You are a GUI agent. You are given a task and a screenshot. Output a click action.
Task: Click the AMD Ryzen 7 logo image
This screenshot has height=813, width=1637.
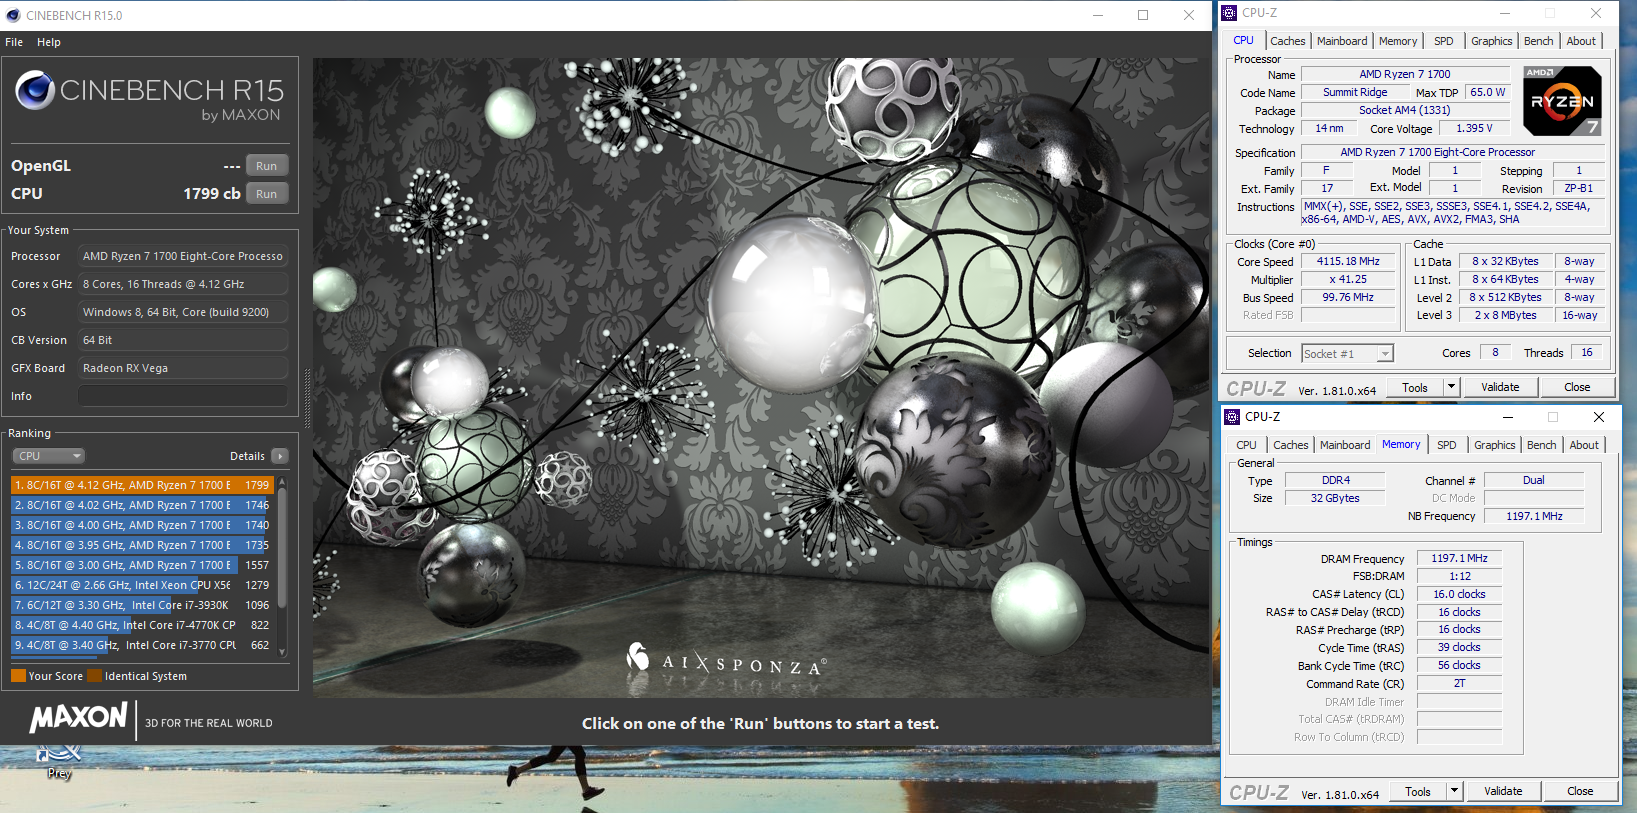[1562, 101]
